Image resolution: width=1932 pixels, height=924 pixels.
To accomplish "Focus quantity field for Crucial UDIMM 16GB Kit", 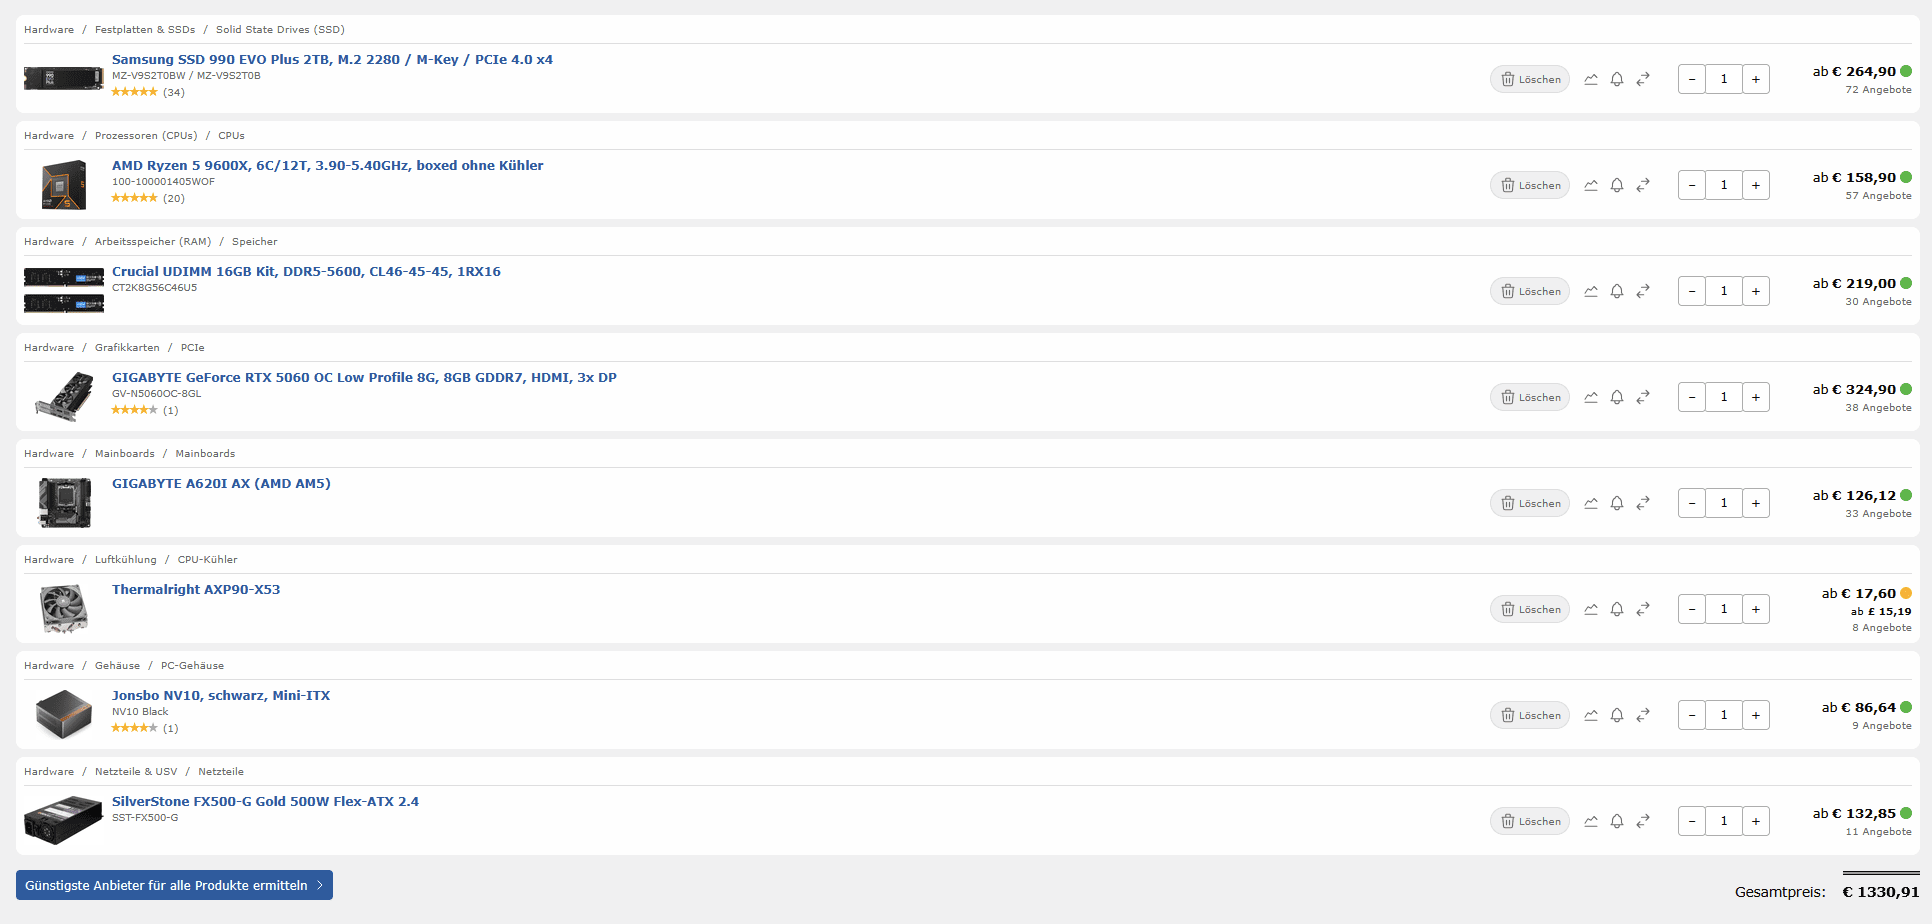I will tap(1724, 291).
